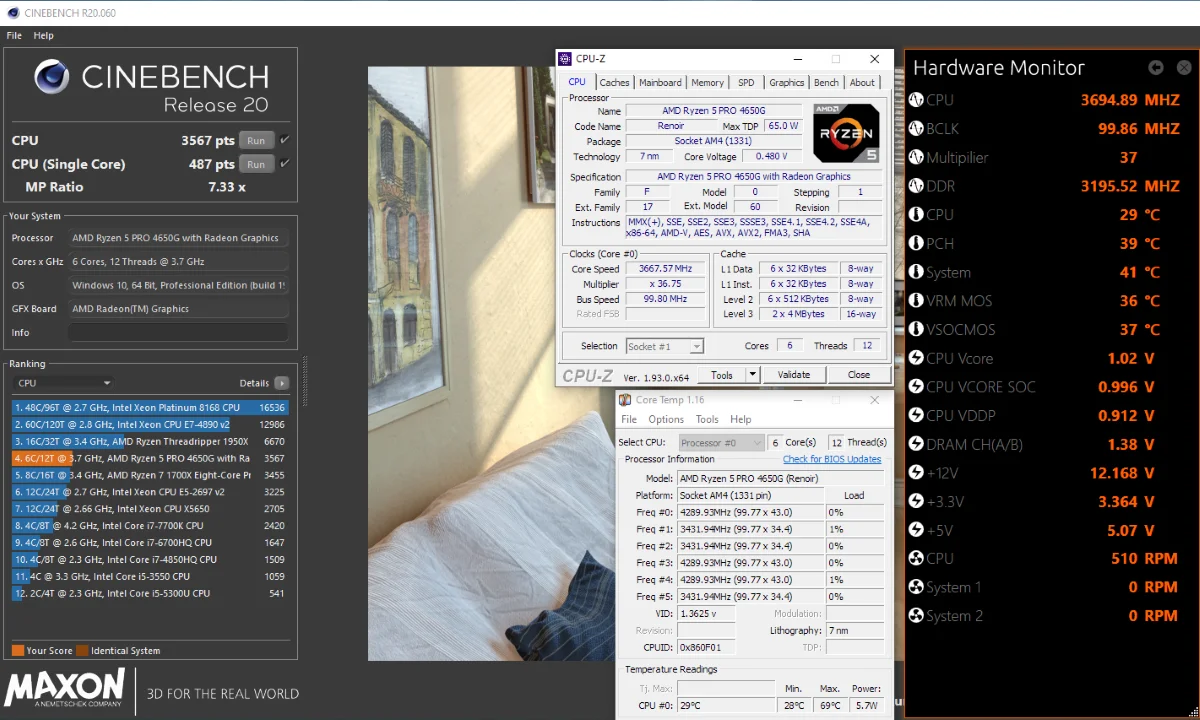Click the thermometer icon next to VSOCMOS
The image size is (1200, 720).
(917, 329)
